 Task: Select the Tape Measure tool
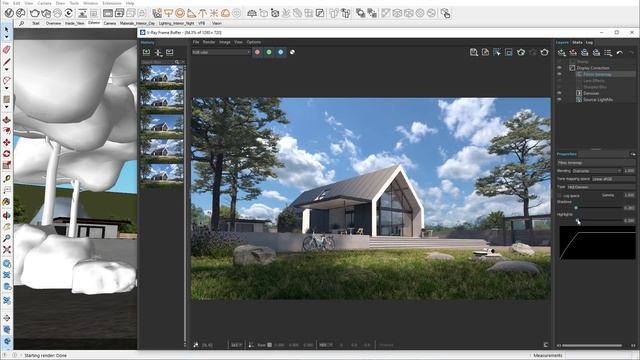coord(7,178)
